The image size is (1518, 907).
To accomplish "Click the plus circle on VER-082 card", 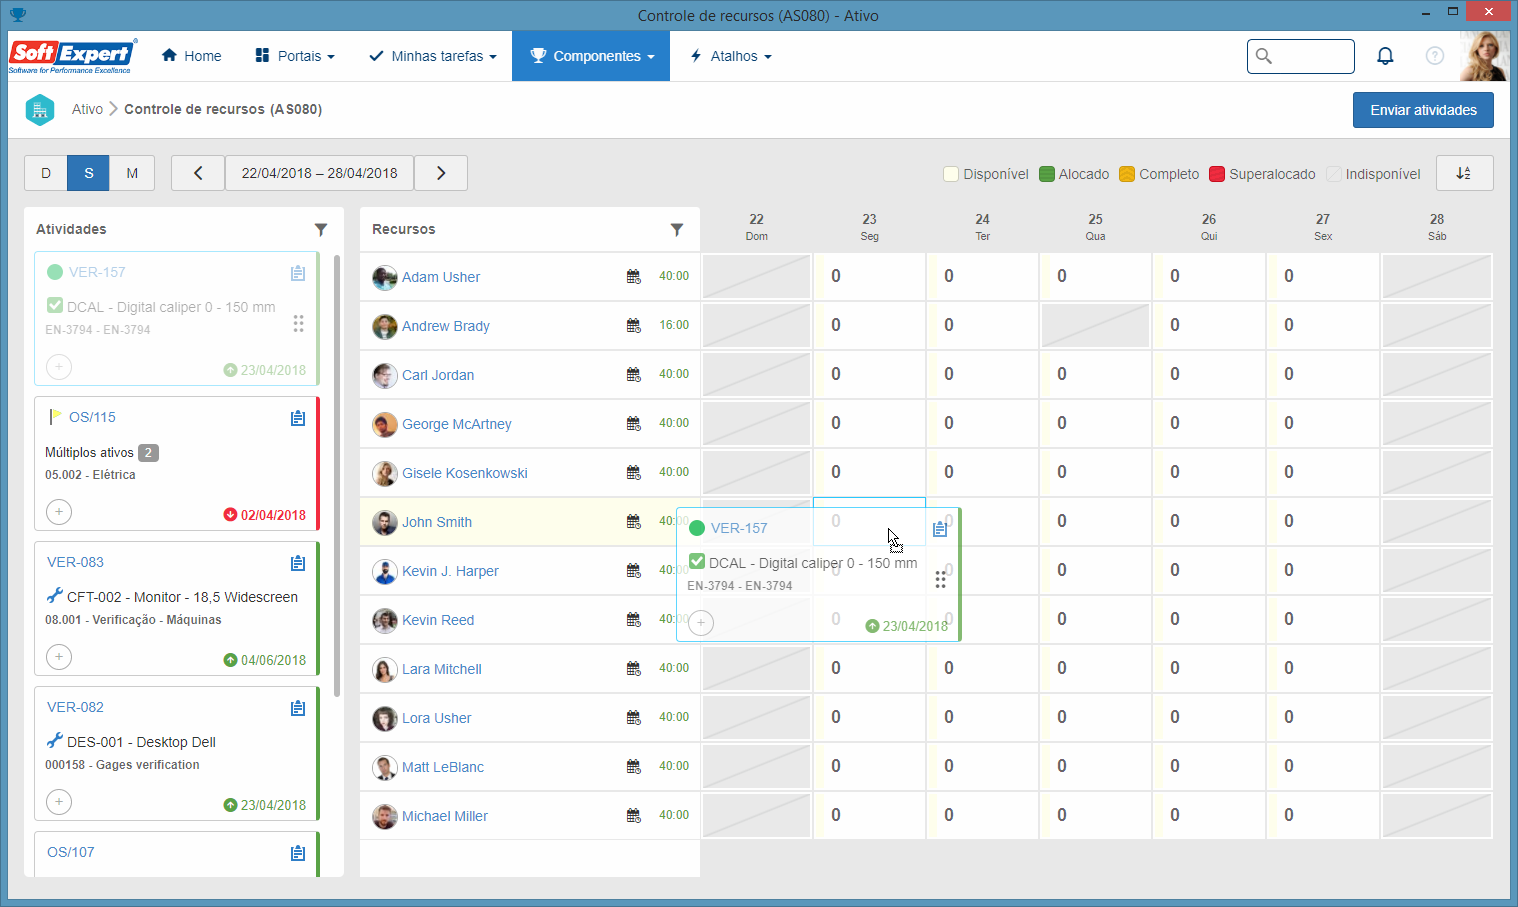I will (59, 802).
